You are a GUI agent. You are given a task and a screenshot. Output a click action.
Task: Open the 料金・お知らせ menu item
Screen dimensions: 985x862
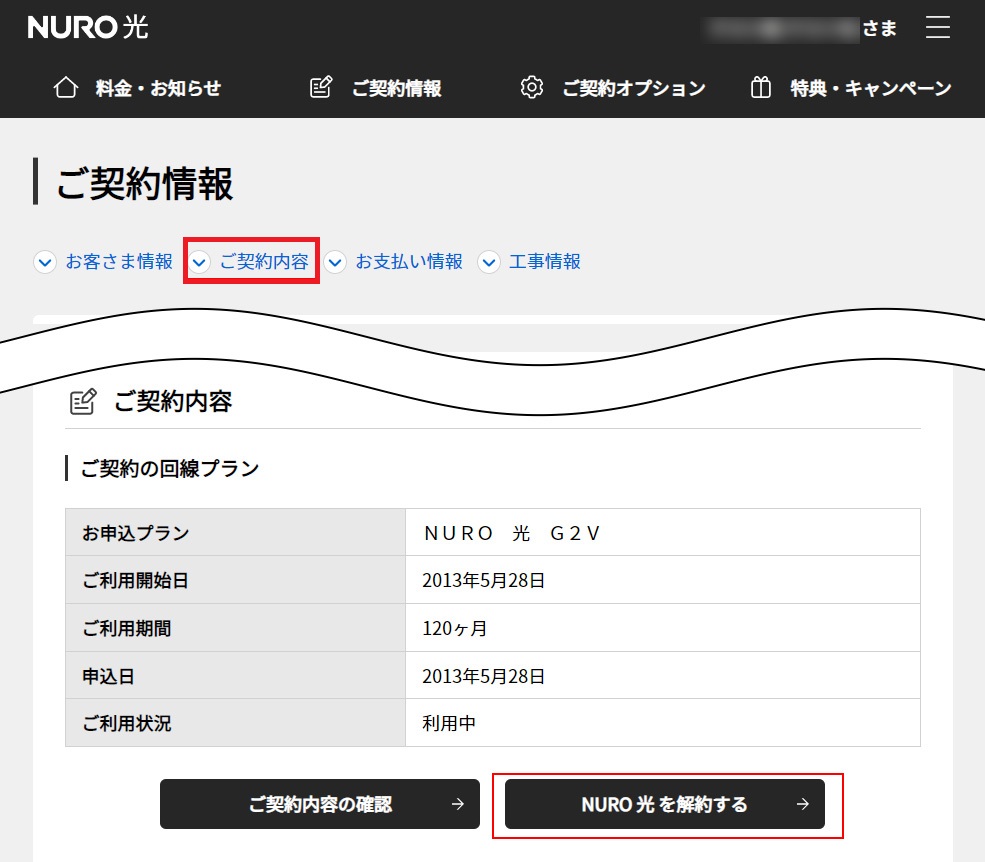click(158, 88)
